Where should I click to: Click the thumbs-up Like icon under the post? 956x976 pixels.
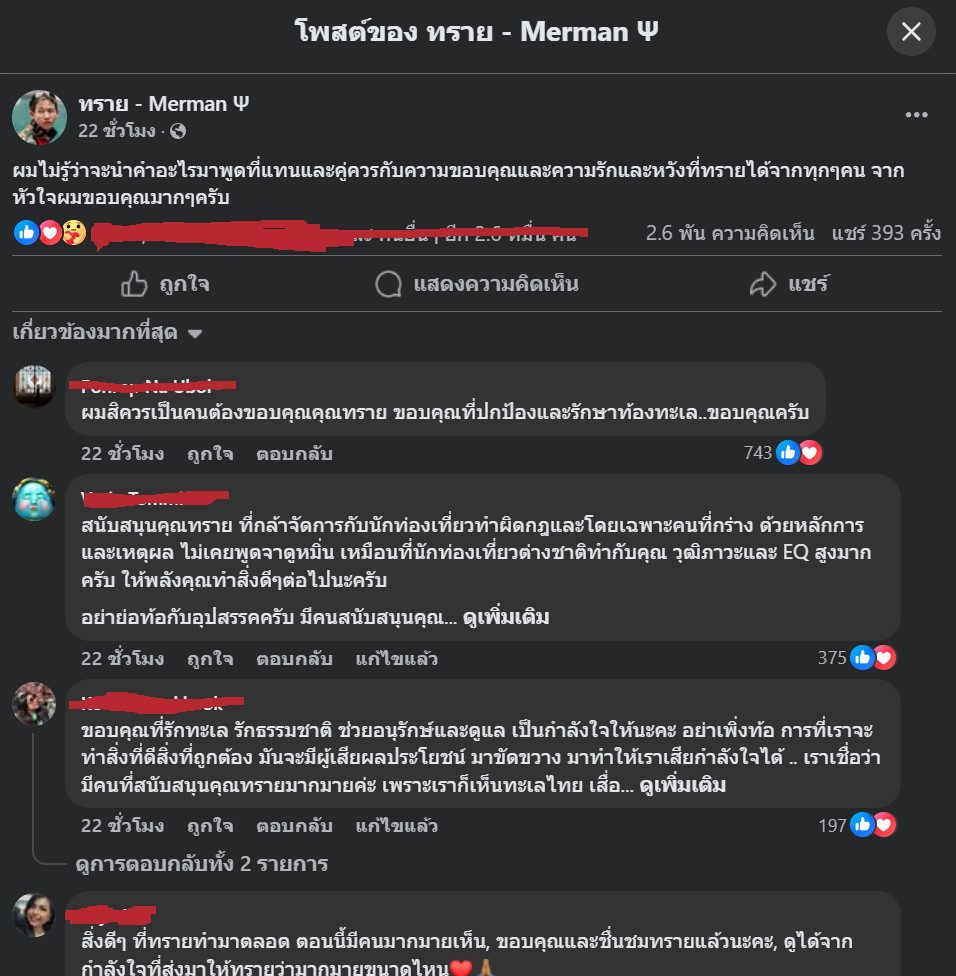(x=134, y=284)
